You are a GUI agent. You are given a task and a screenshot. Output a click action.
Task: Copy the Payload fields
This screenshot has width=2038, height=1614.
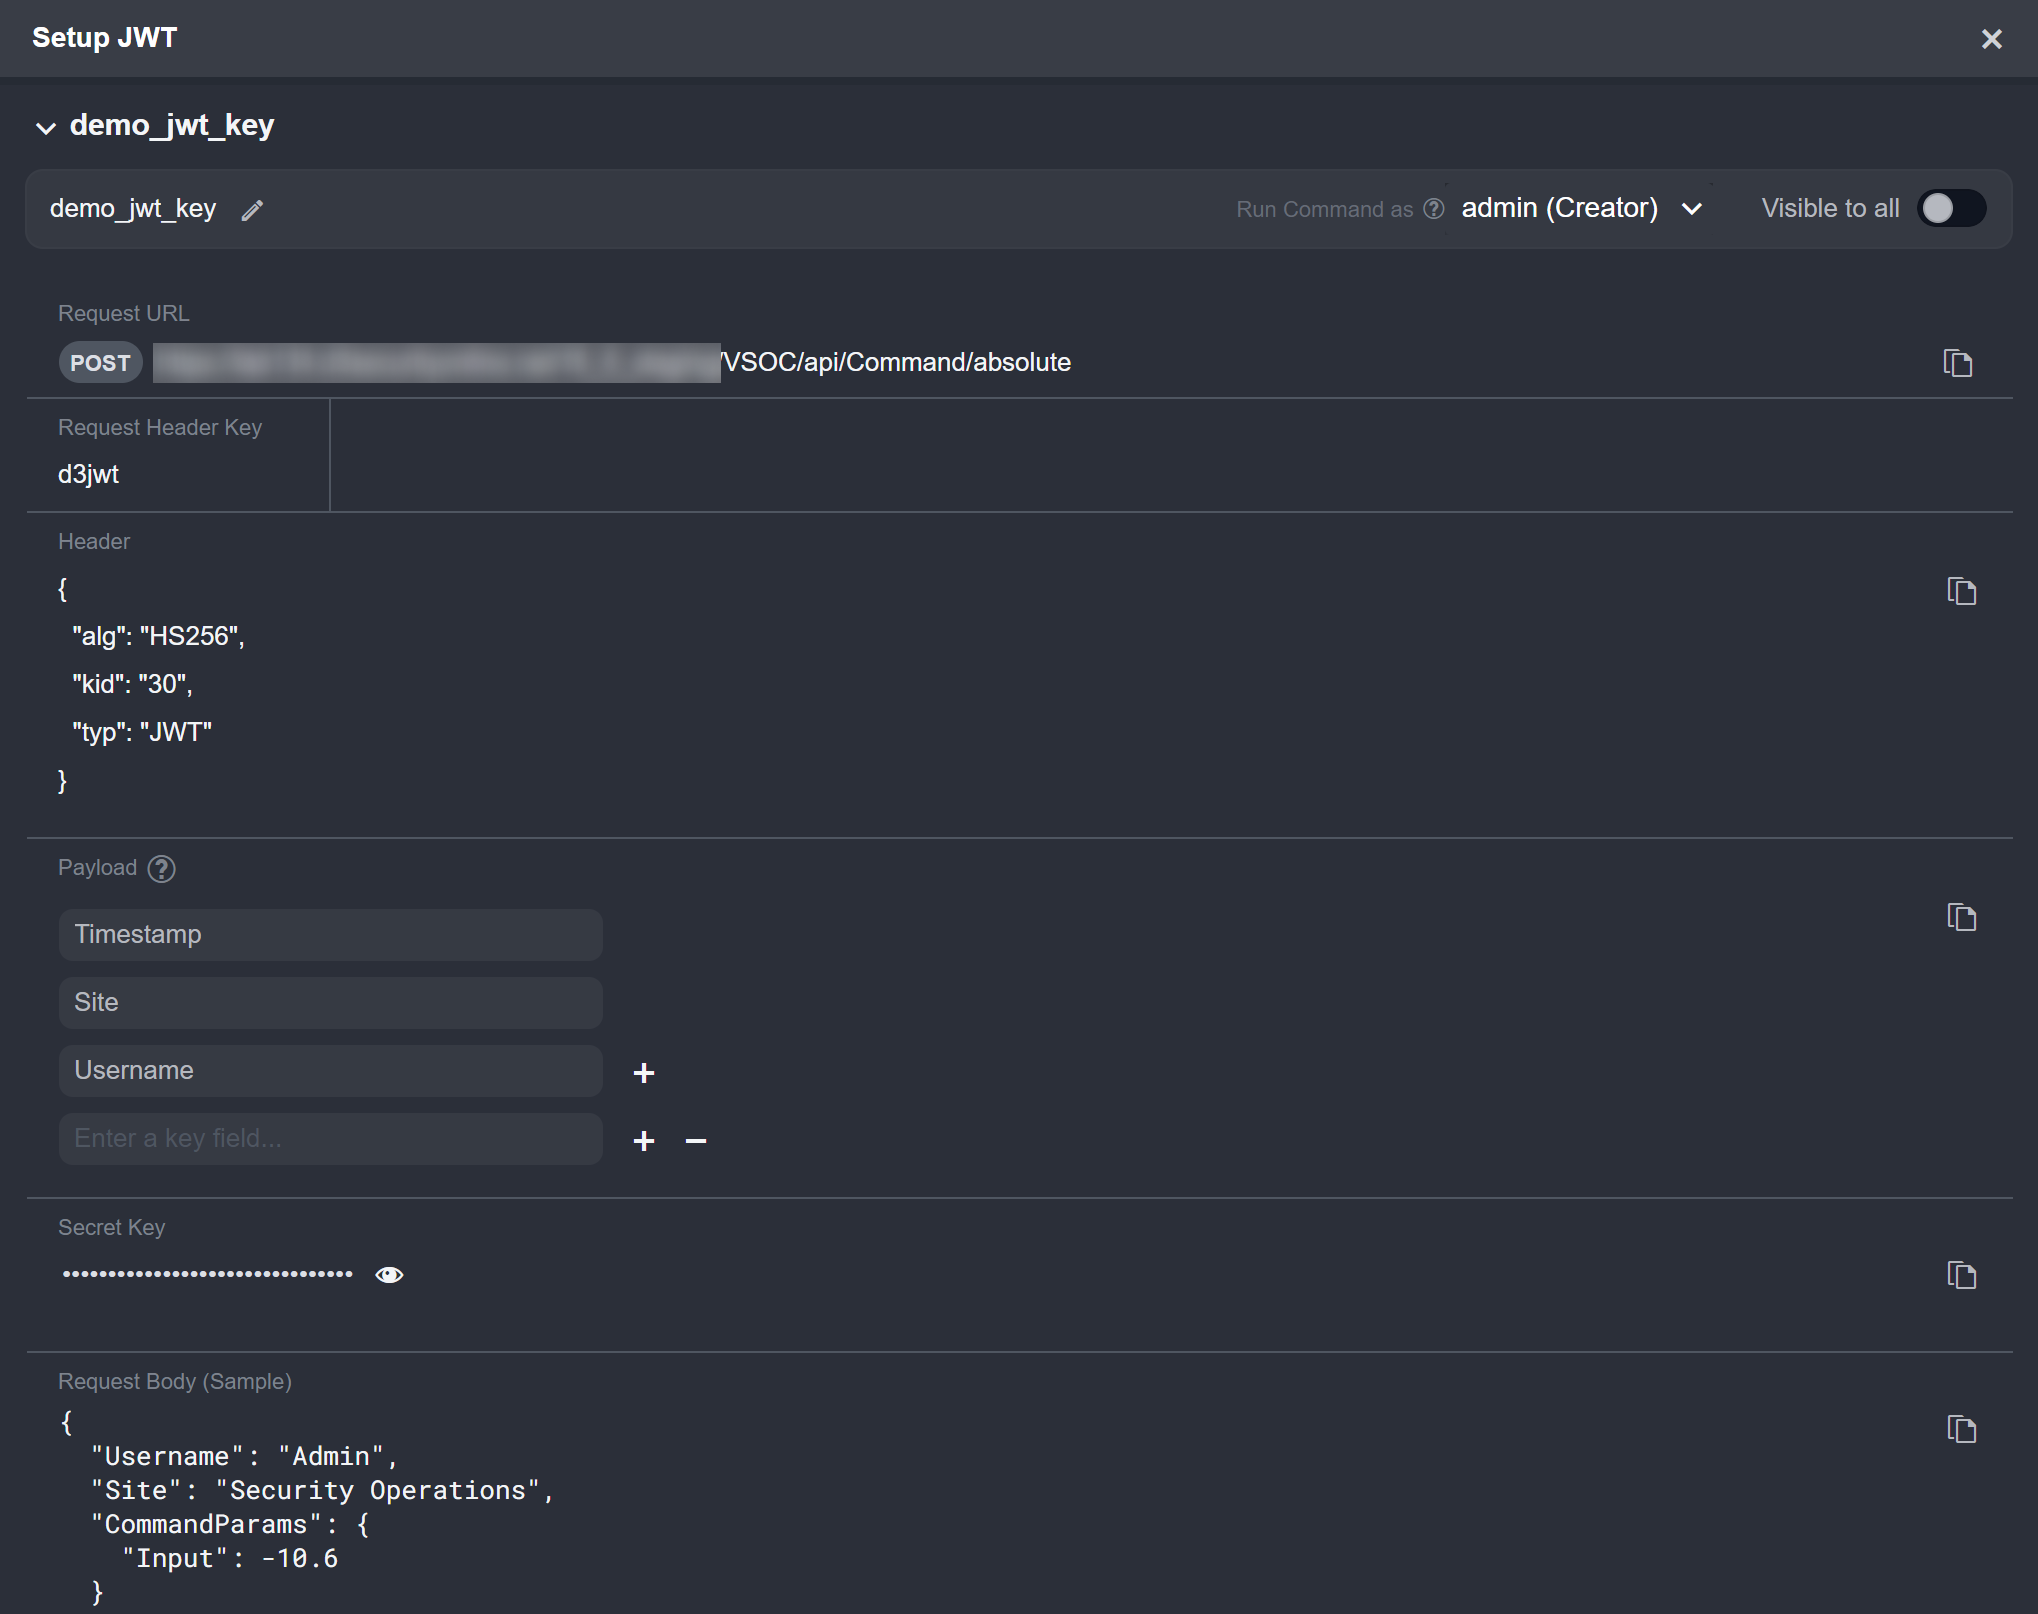point(1961,917)
